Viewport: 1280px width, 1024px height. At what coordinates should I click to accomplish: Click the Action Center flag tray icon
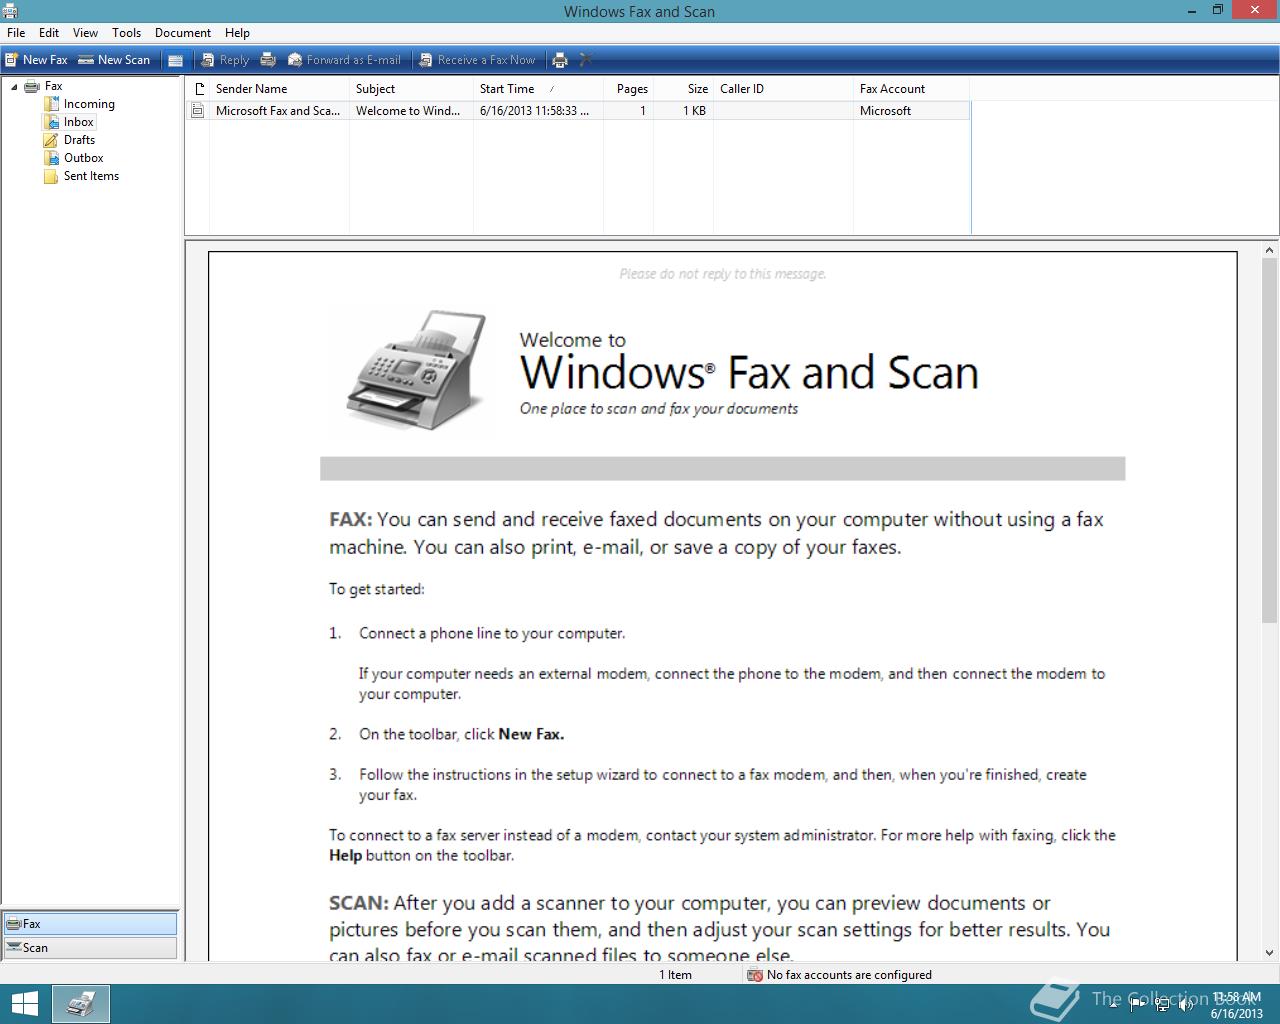click(x=1138, y=1005)
